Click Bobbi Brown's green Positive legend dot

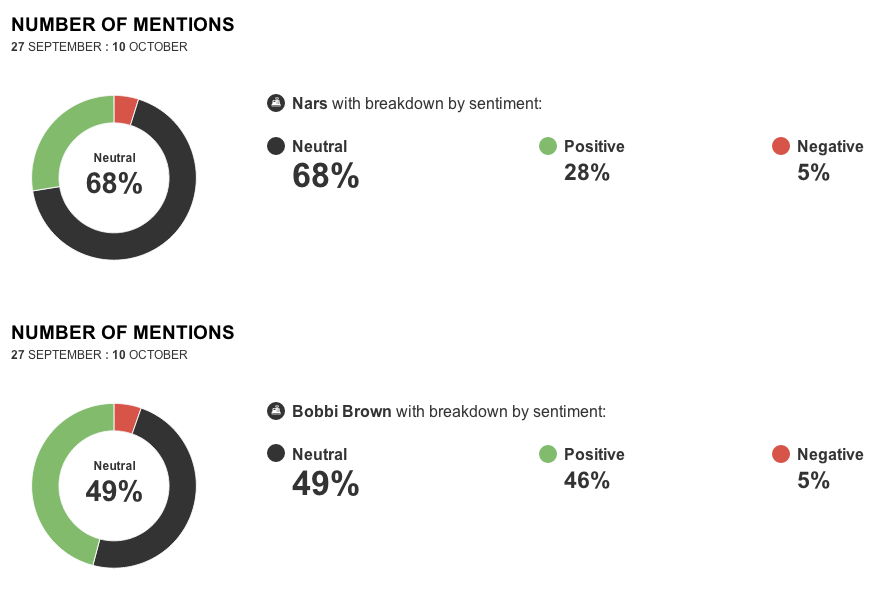coord(548,454)
